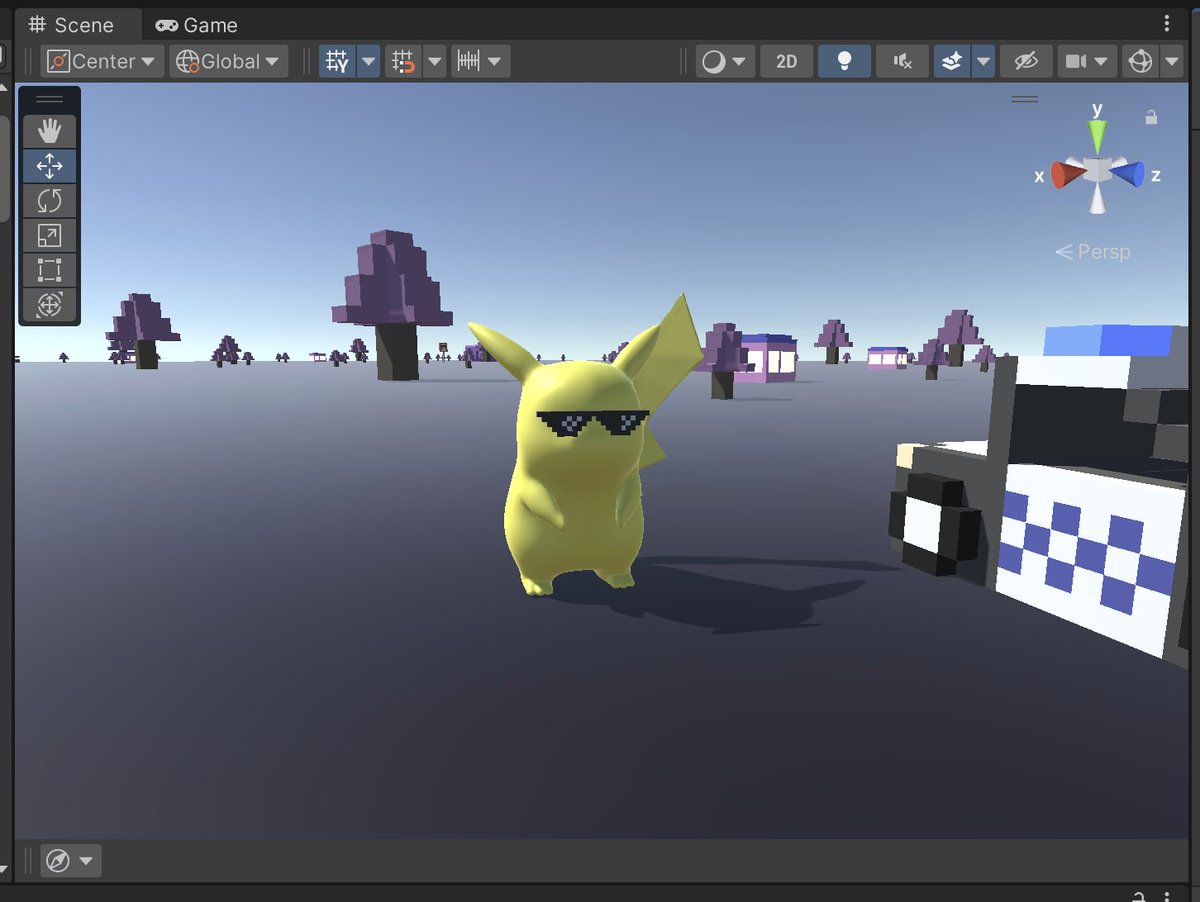Click the green Y axis cone
The height and width of the screenshot is (902, 1200).
[1097, 136]
